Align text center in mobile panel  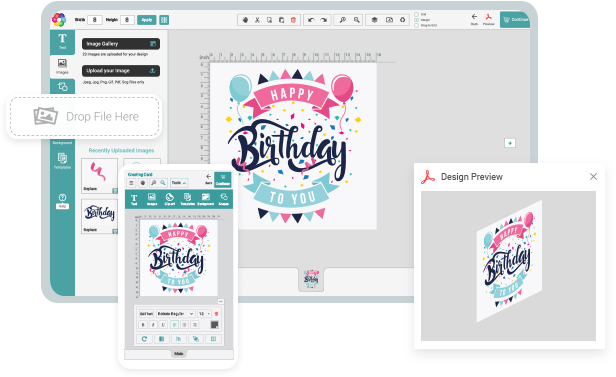click(185, 324)
